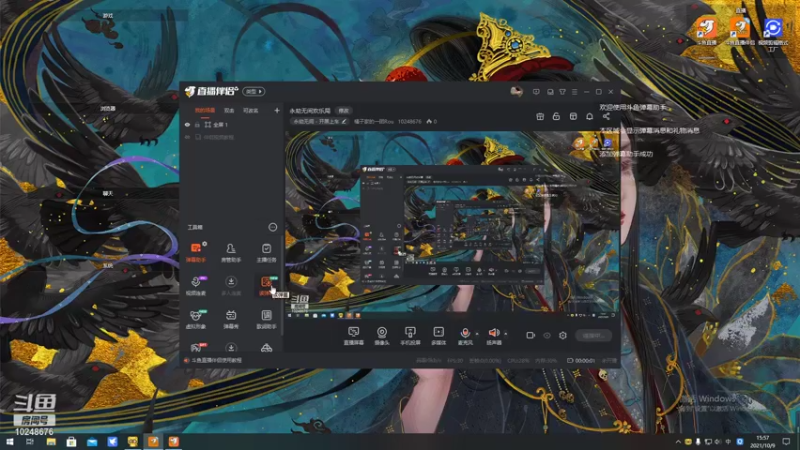Open the settings gear in bottom bar
The height and width of the screenshot is (450, 800).
[563, 335]
